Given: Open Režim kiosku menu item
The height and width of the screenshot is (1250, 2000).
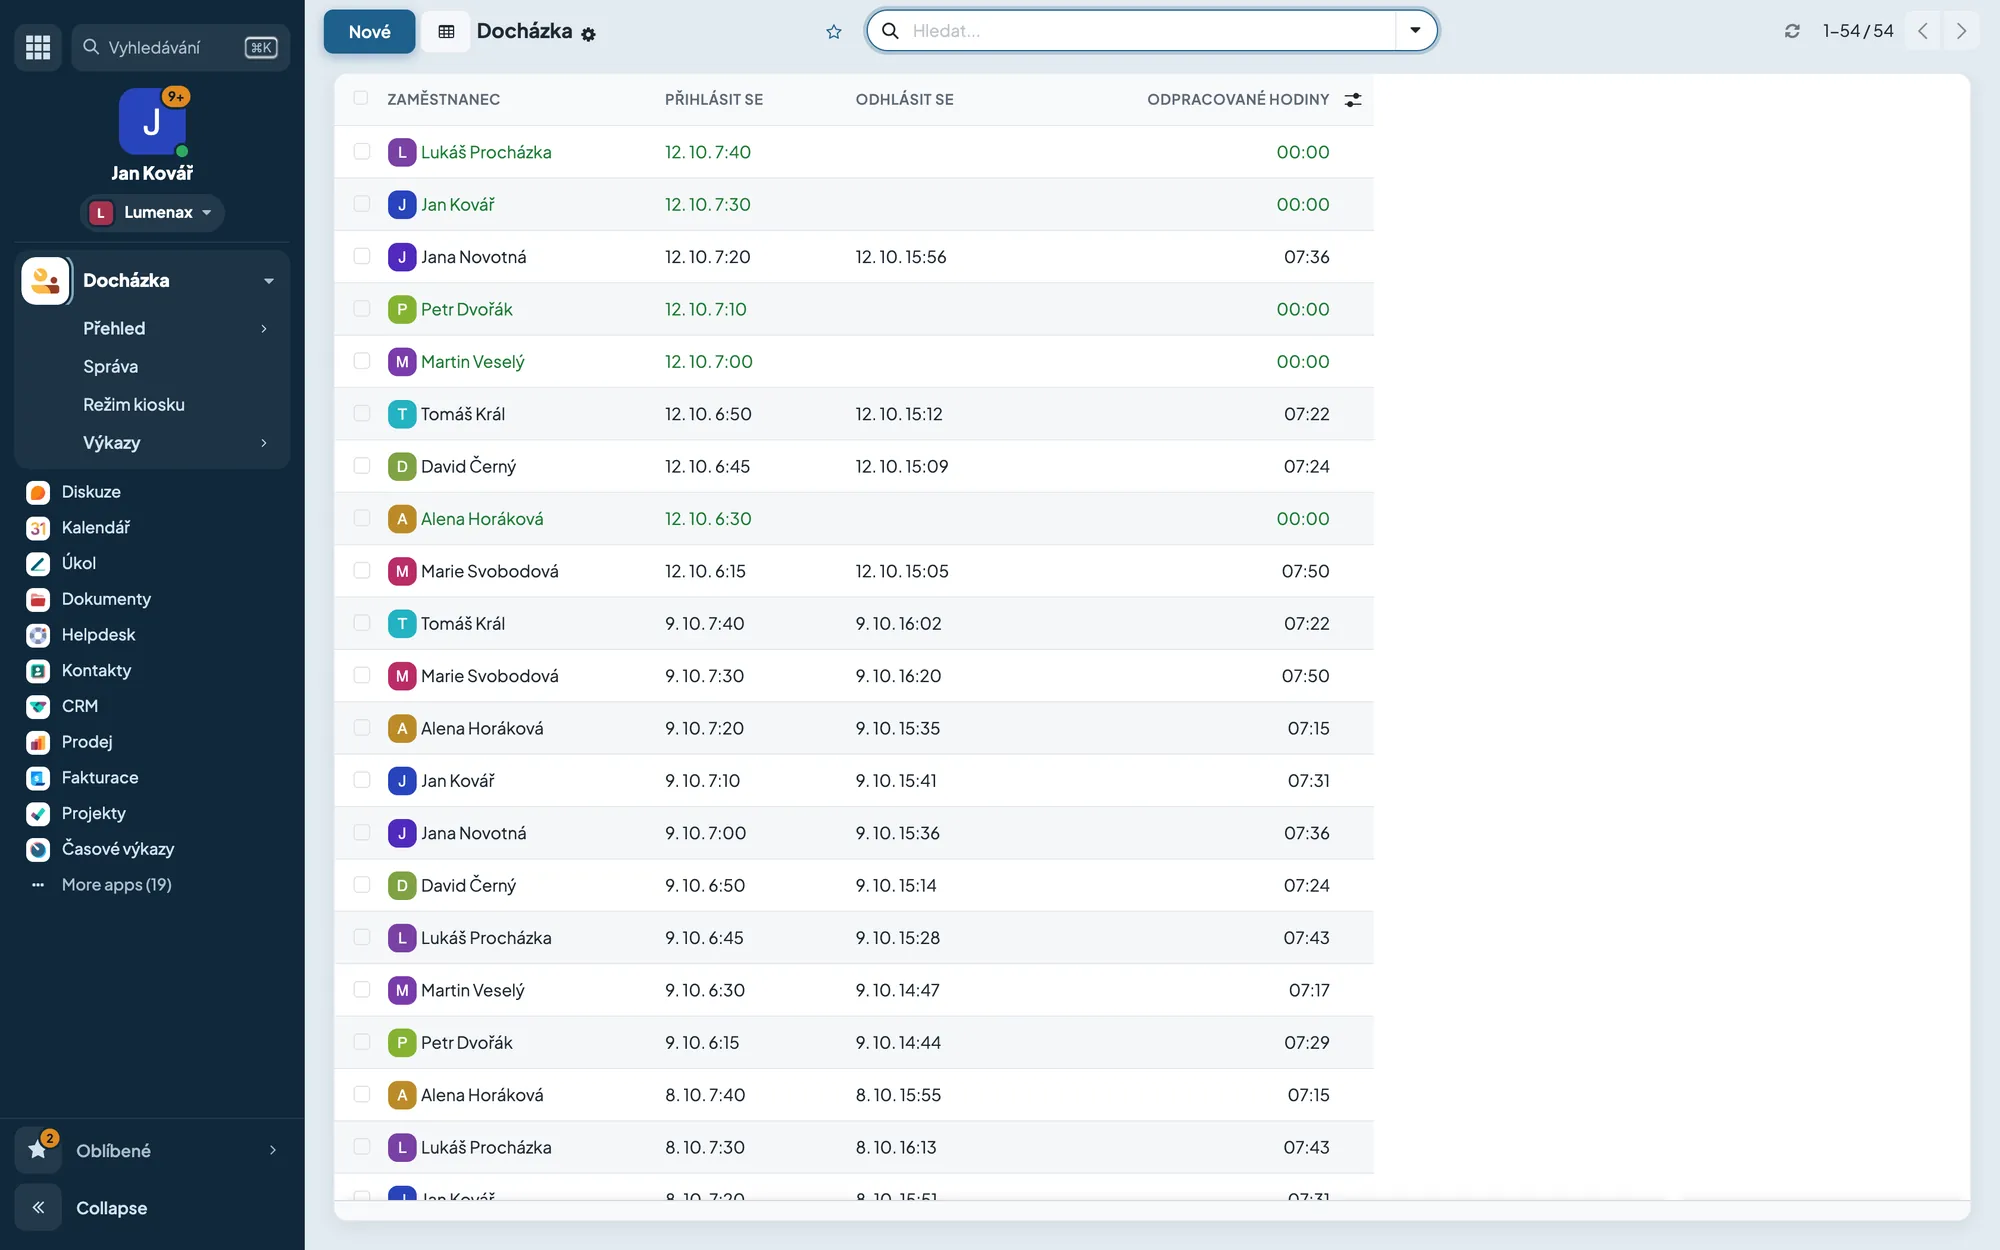Looking at the screenshot, I should click(x=133, y=405).
